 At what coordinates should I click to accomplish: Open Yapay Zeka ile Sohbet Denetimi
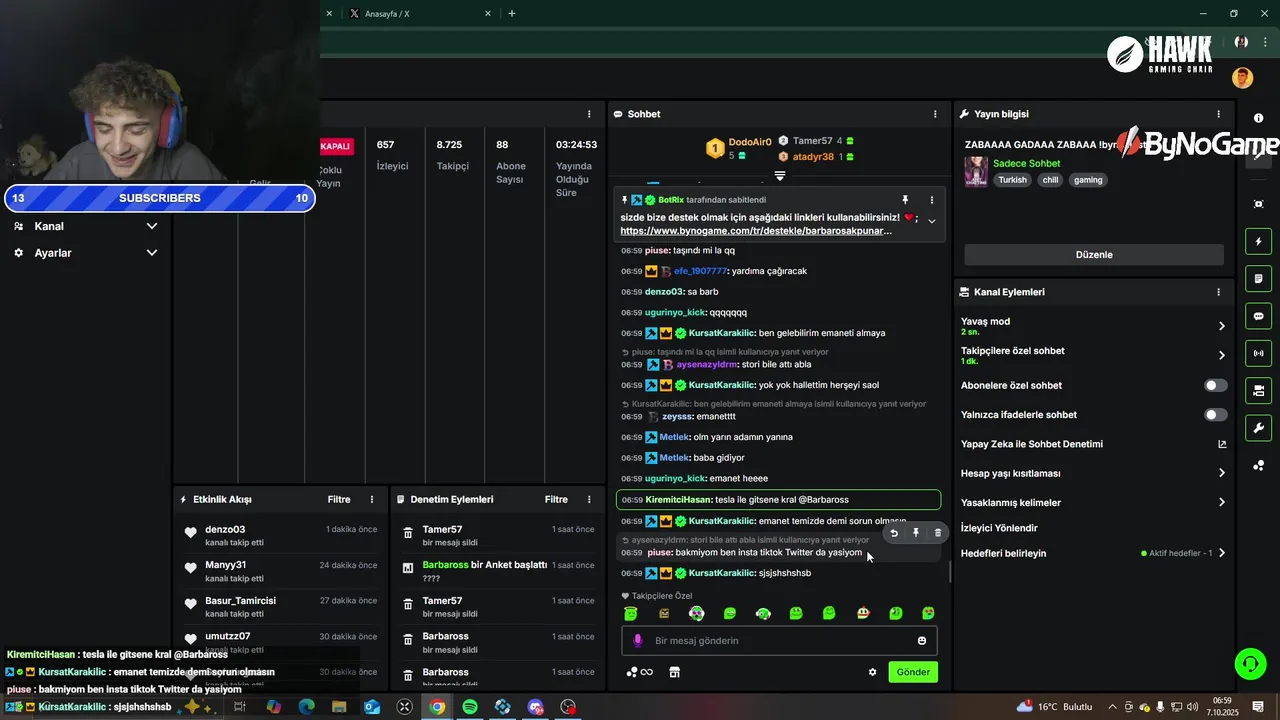point(1093,444)
